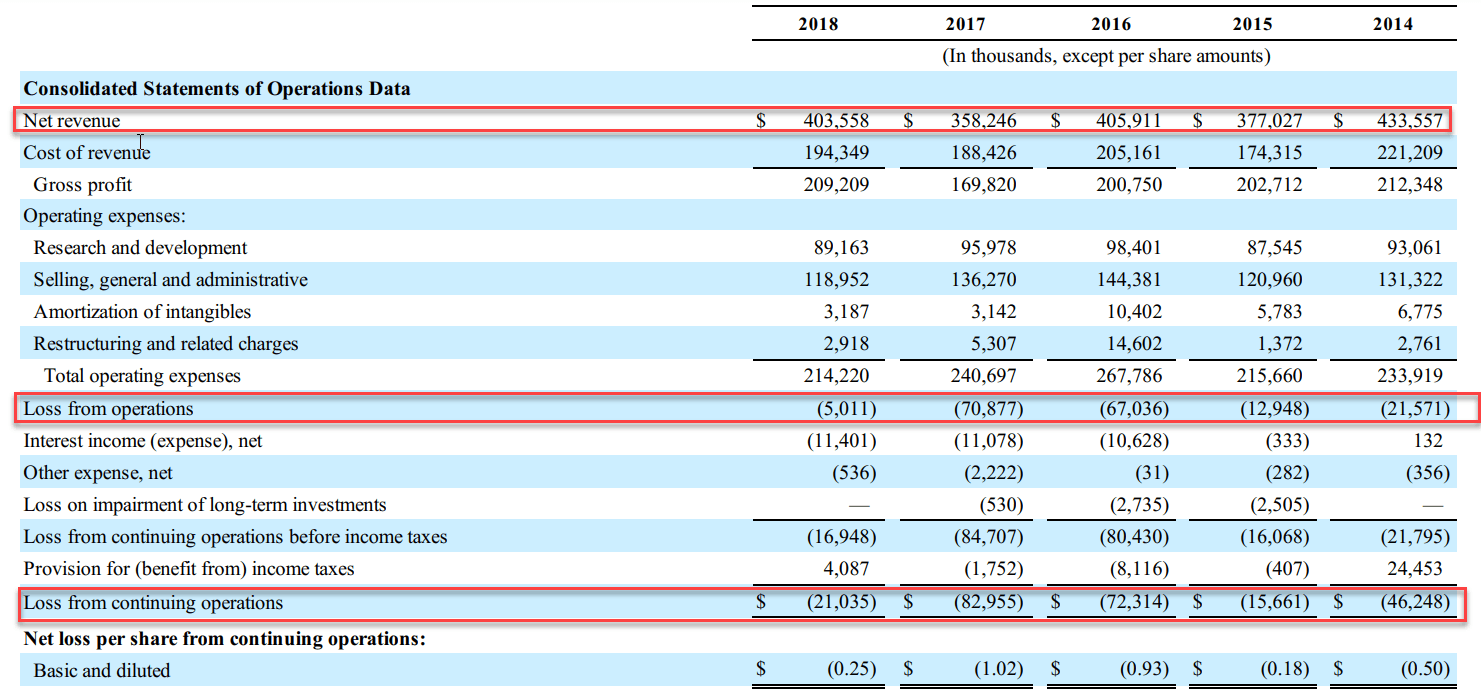Click the 2018 net revenue value 403,558
This screenshot has height=693, width=1481.
point(836,121)
